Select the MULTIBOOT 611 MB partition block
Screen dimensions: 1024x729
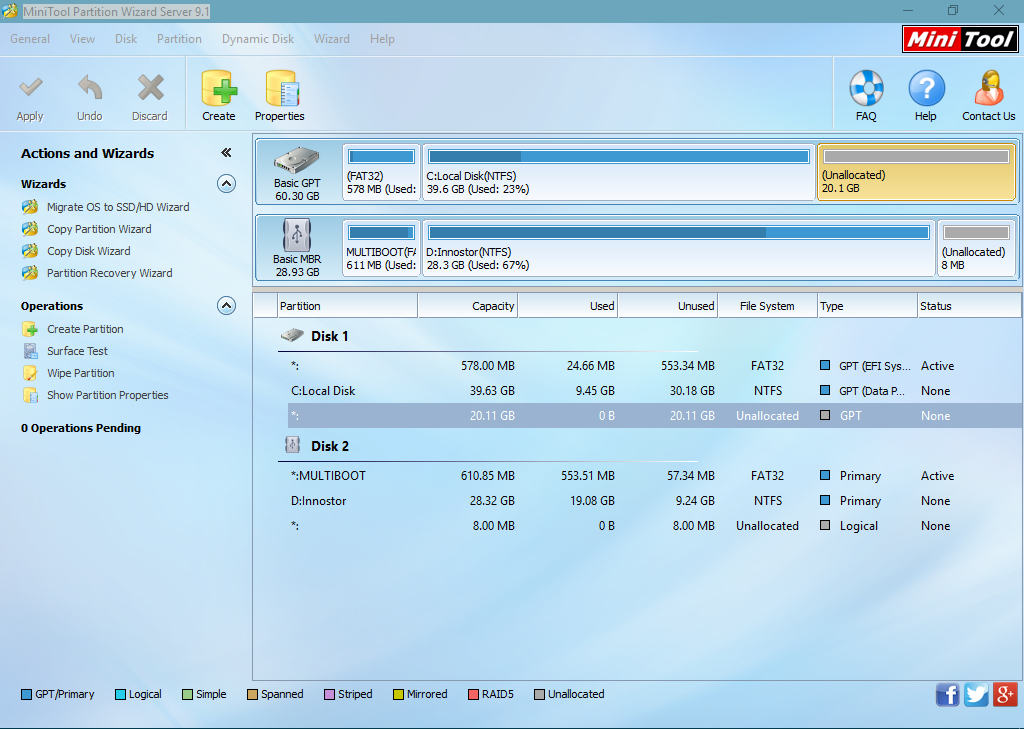point(381,248)
